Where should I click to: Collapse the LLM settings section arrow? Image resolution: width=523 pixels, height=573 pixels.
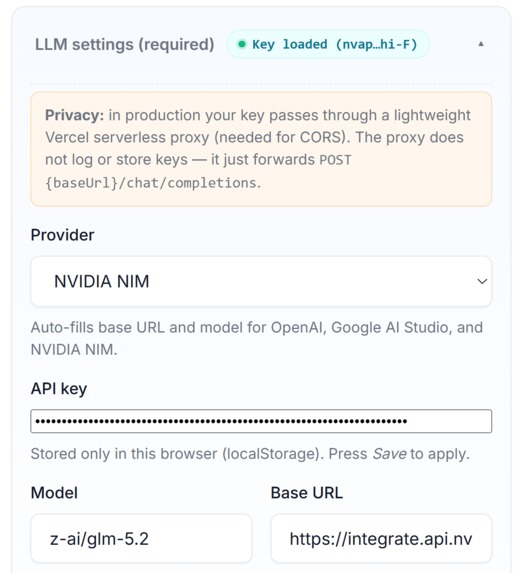coord(481,44)
